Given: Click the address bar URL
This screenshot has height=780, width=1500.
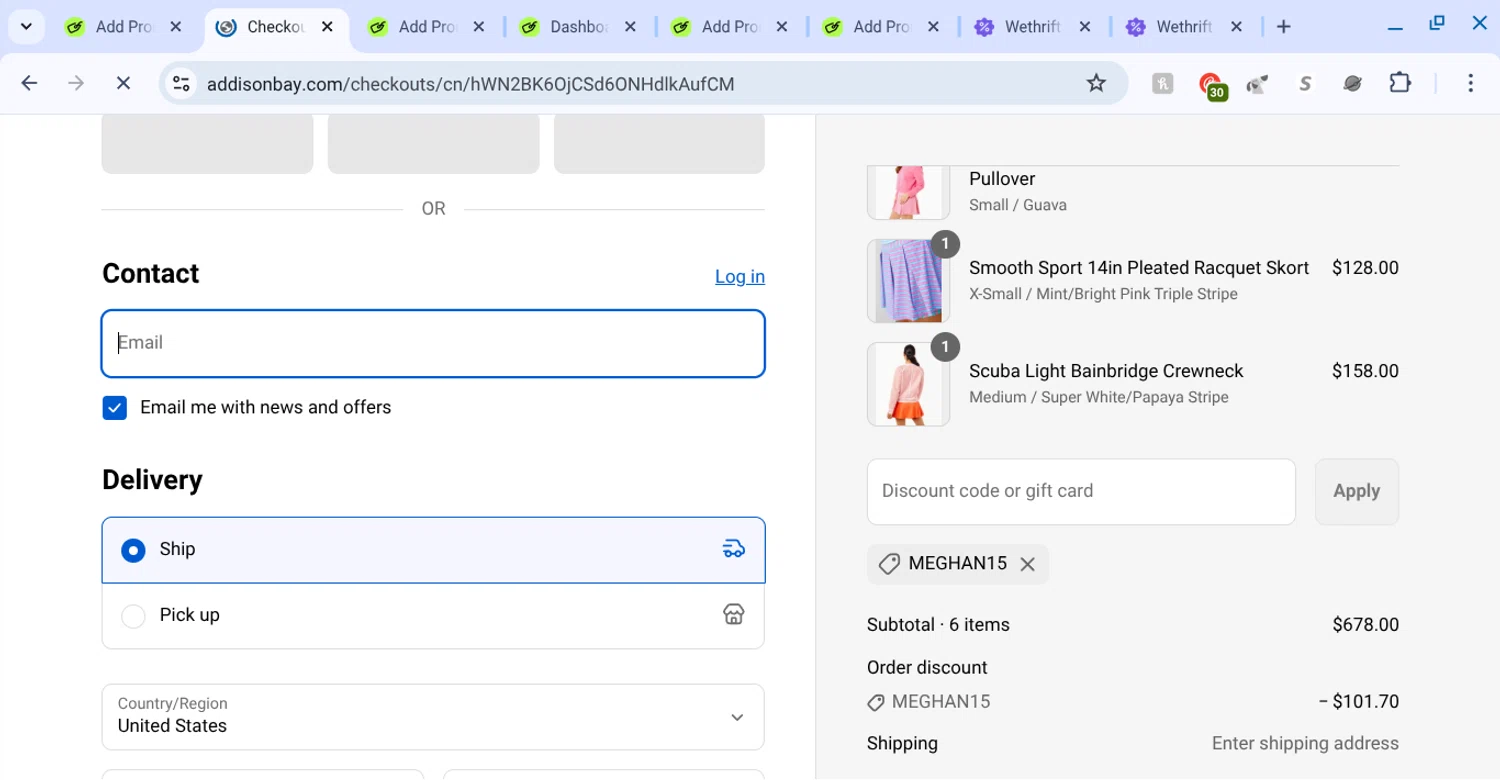Looking at the screenshot, I should coord(470,84).
